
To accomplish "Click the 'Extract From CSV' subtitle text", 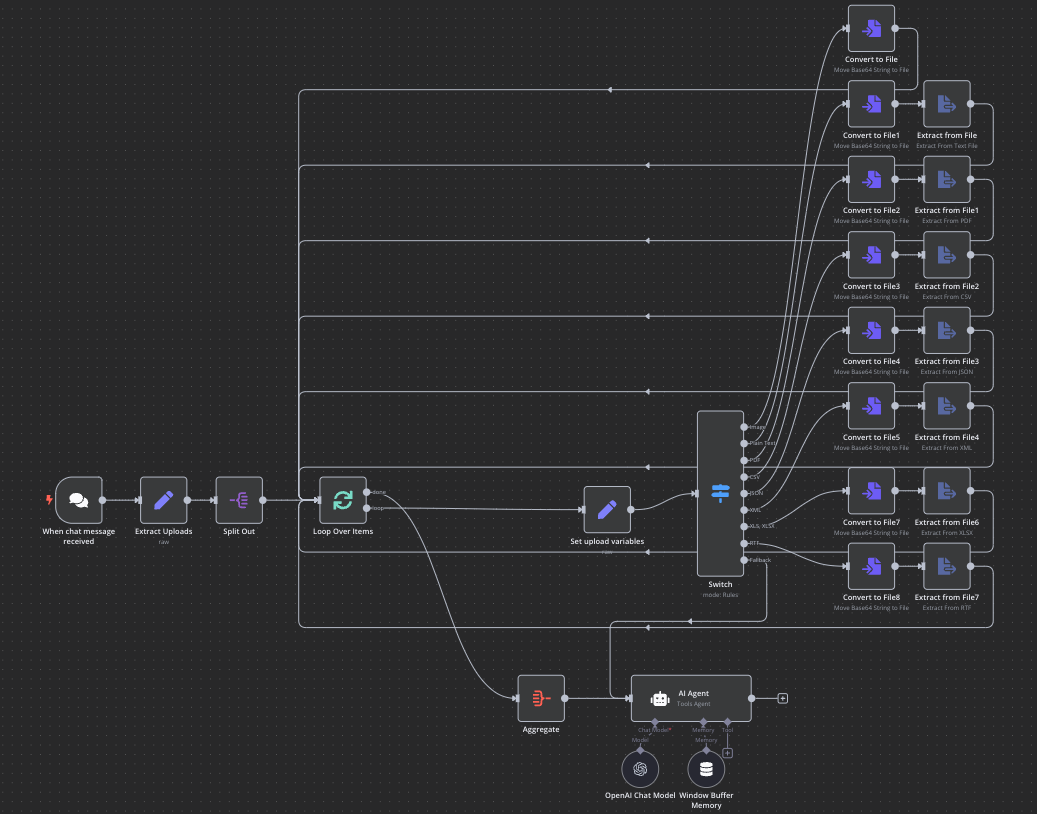I will (947, 297).
